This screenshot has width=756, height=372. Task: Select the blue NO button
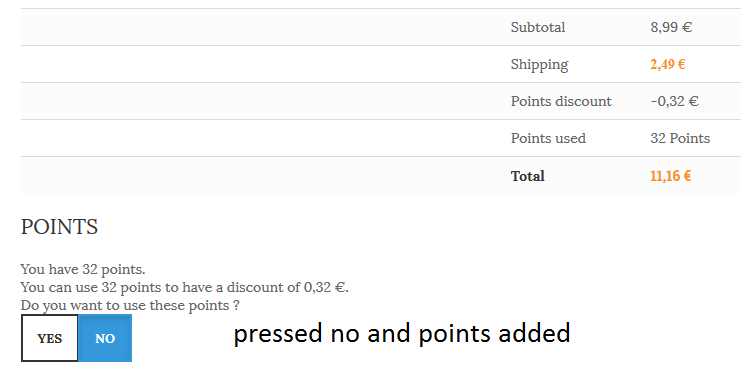point(105,338)
